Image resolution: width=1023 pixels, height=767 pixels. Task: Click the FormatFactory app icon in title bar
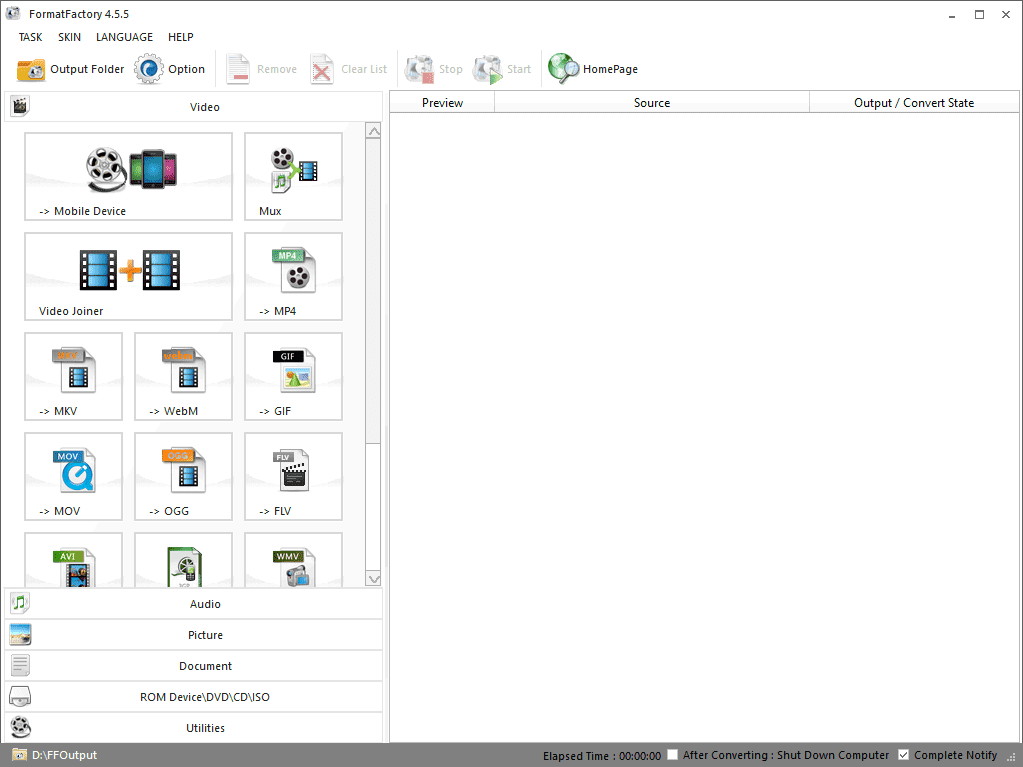coord(13,13)
